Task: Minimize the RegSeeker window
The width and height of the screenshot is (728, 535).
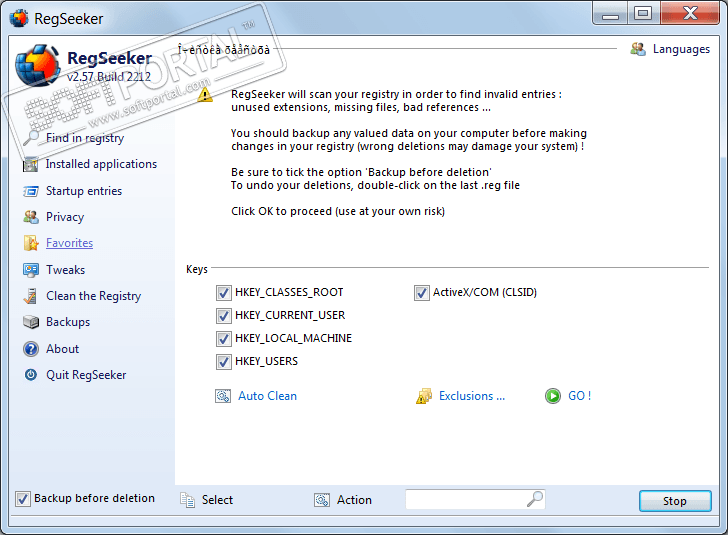Action: (610, 13)
